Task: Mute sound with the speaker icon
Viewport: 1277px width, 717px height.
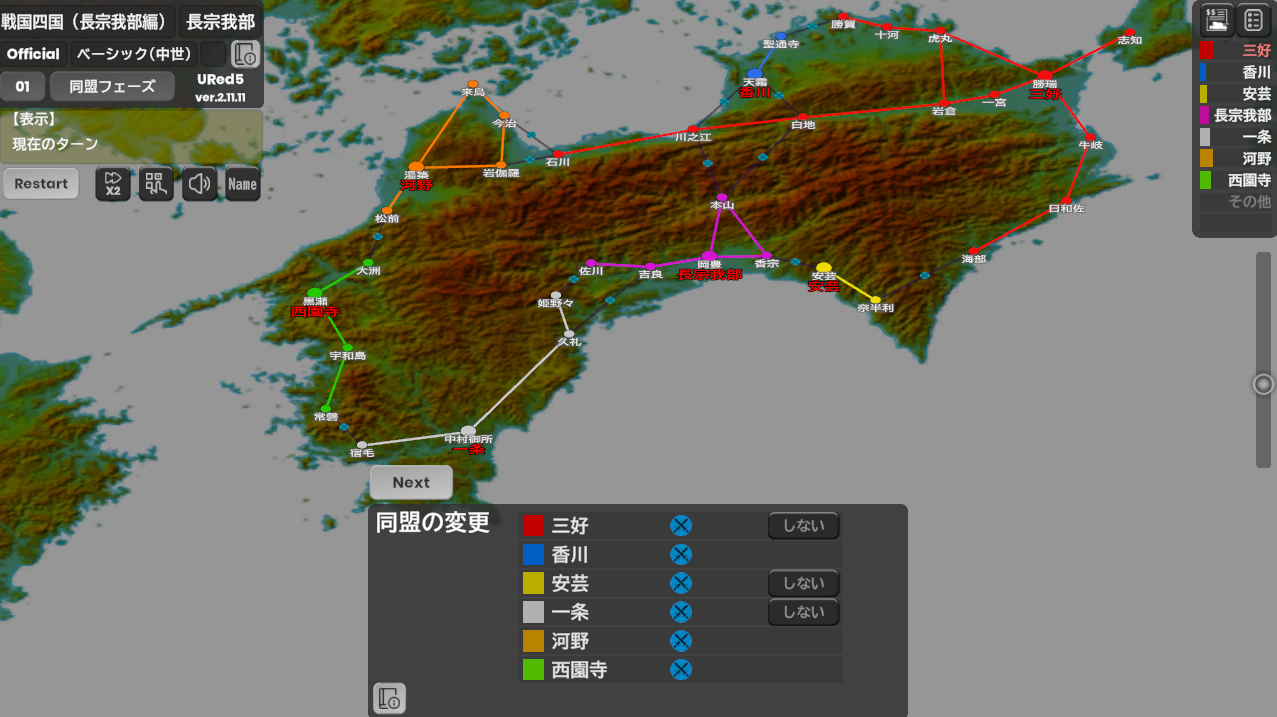Action: [x=200, y=184]
